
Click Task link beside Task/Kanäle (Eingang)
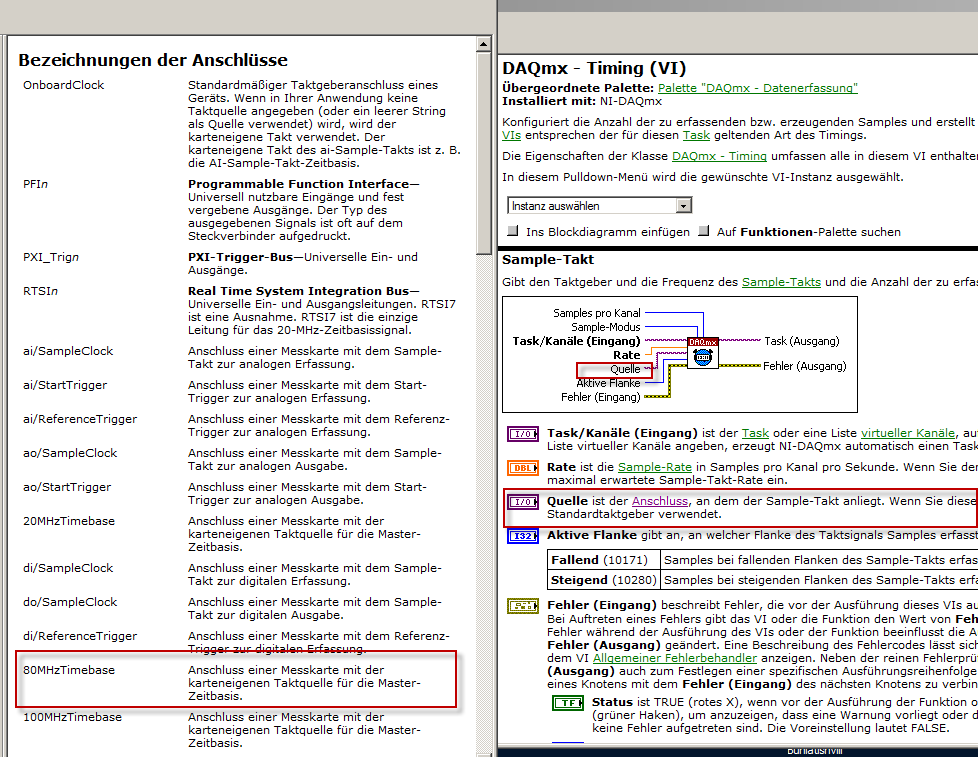click(755, 433)
